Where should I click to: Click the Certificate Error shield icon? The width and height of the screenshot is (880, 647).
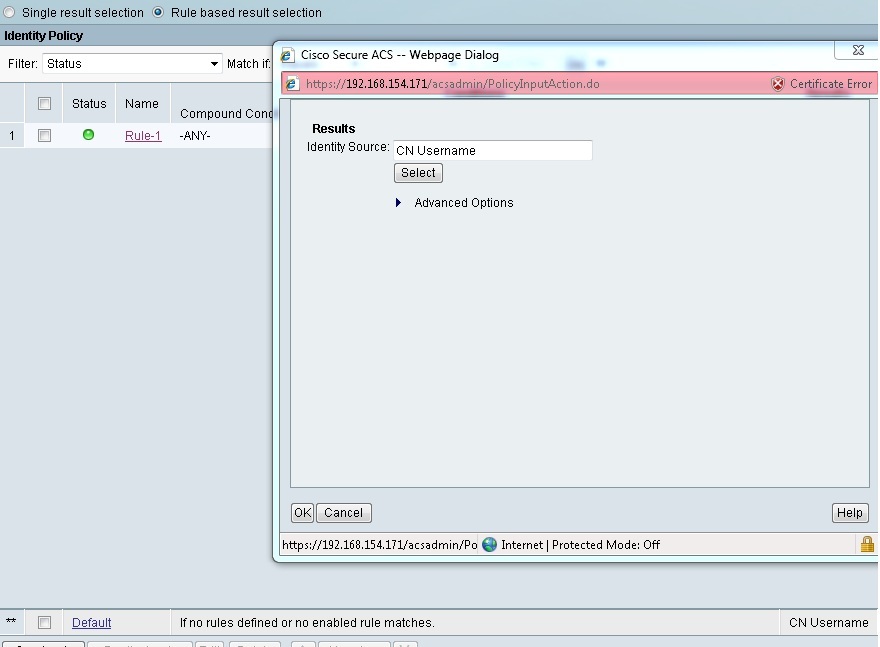click(x=777, y=84)
